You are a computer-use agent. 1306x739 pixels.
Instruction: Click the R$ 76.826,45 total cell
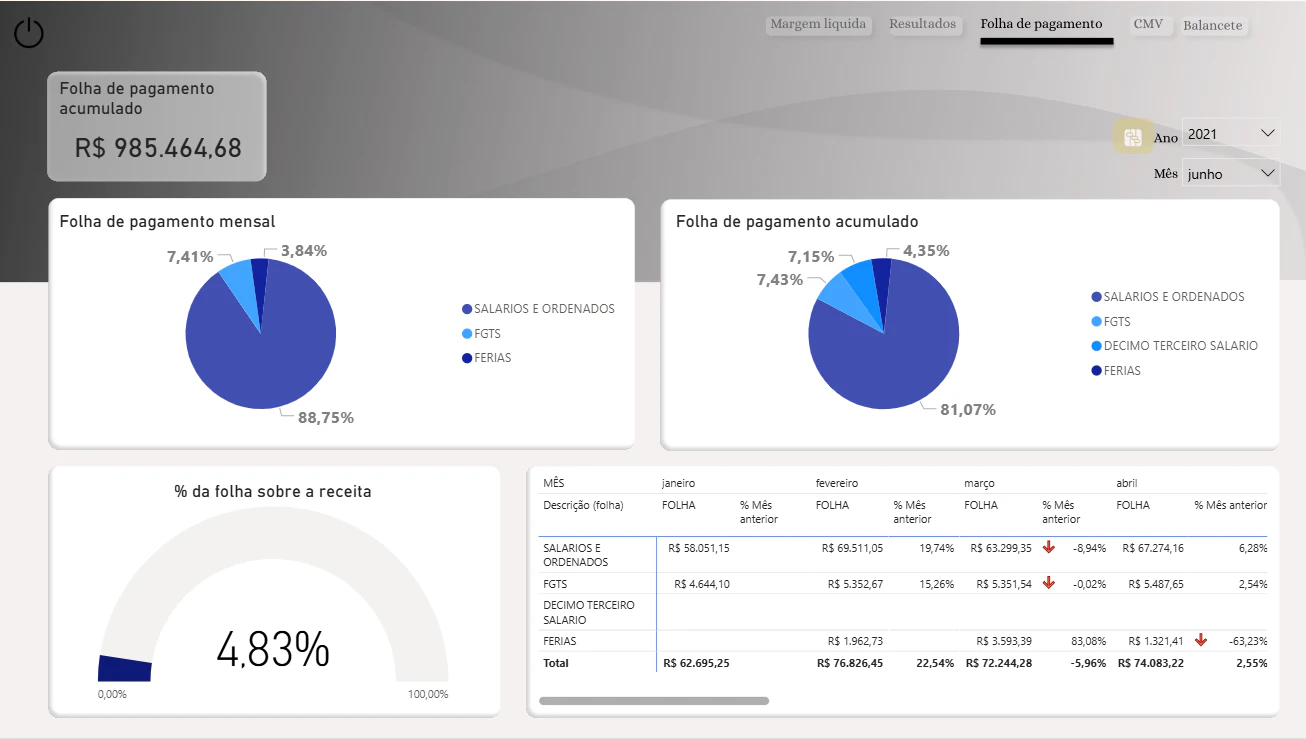(851, 663)
